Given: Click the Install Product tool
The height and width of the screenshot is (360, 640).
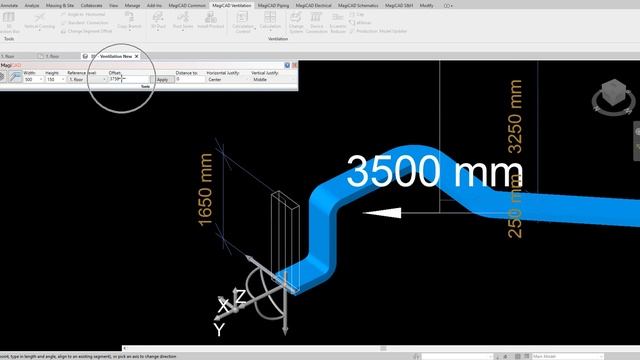Looking at the screenshot, I should [x=211, y=20].
